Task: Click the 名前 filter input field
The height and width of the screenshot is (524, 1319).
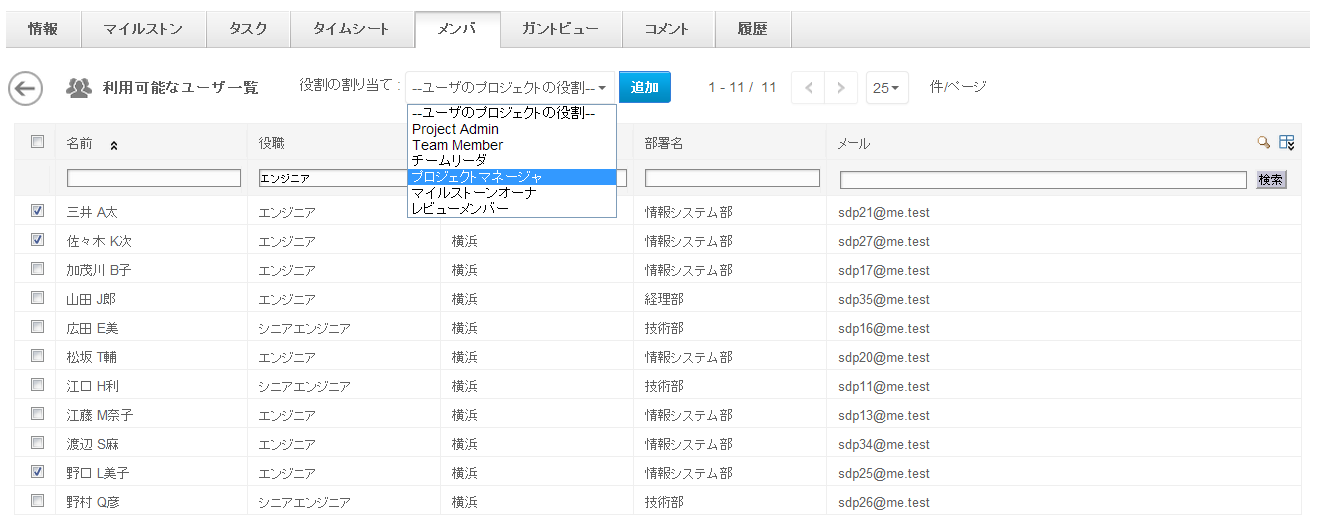Action: point(154,179)
